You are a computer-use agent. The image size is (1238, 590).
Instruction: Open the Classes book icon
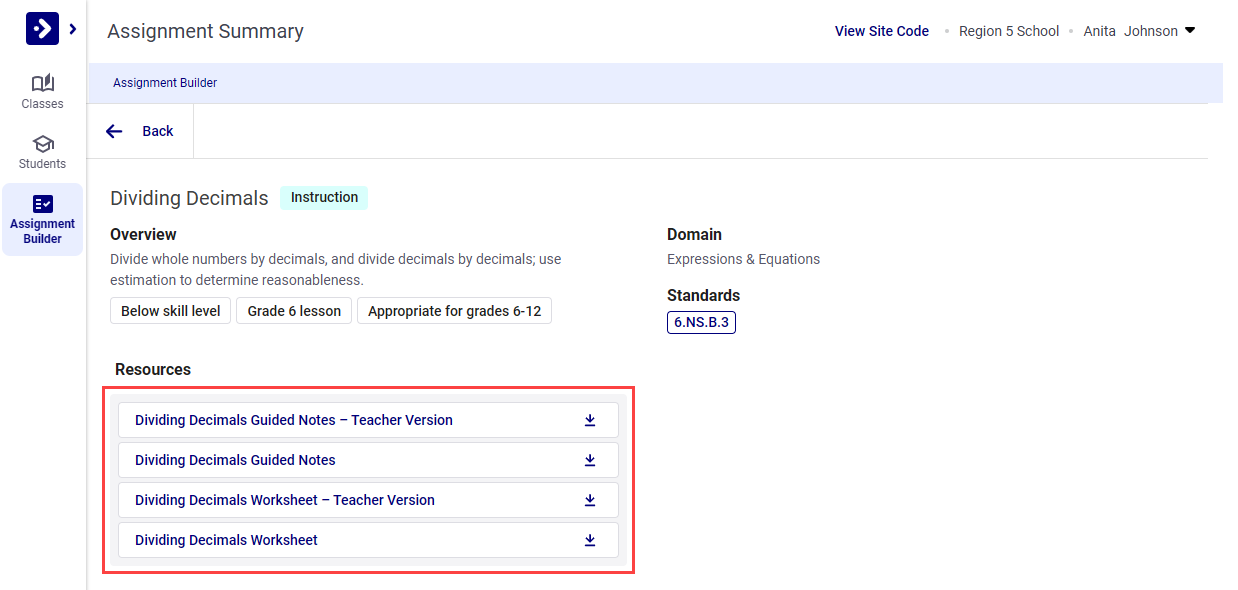click(x=42, y=83)
